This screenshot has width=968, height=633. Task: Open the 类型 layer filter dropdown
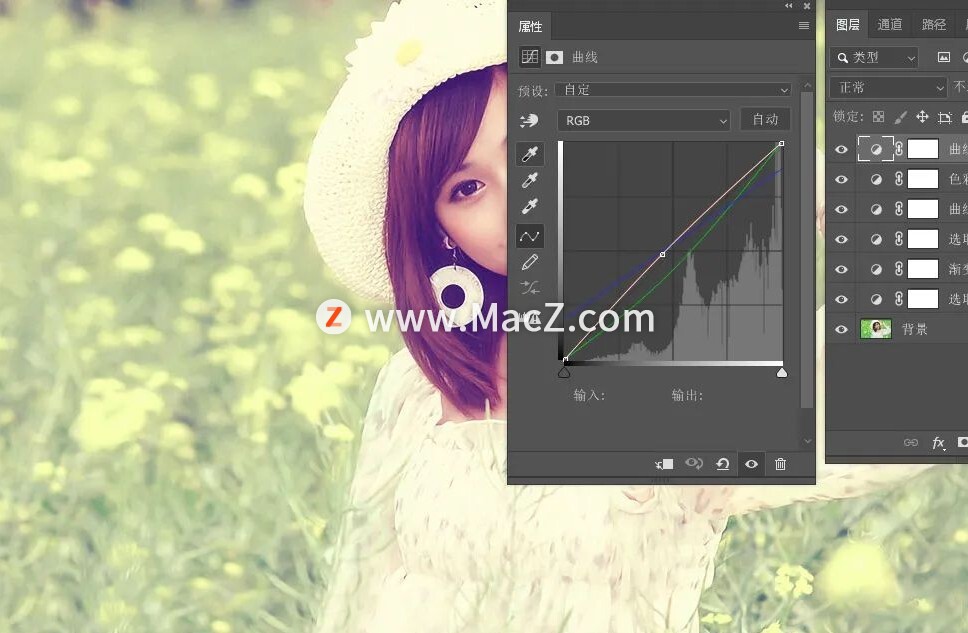click(x=874, y=57)
